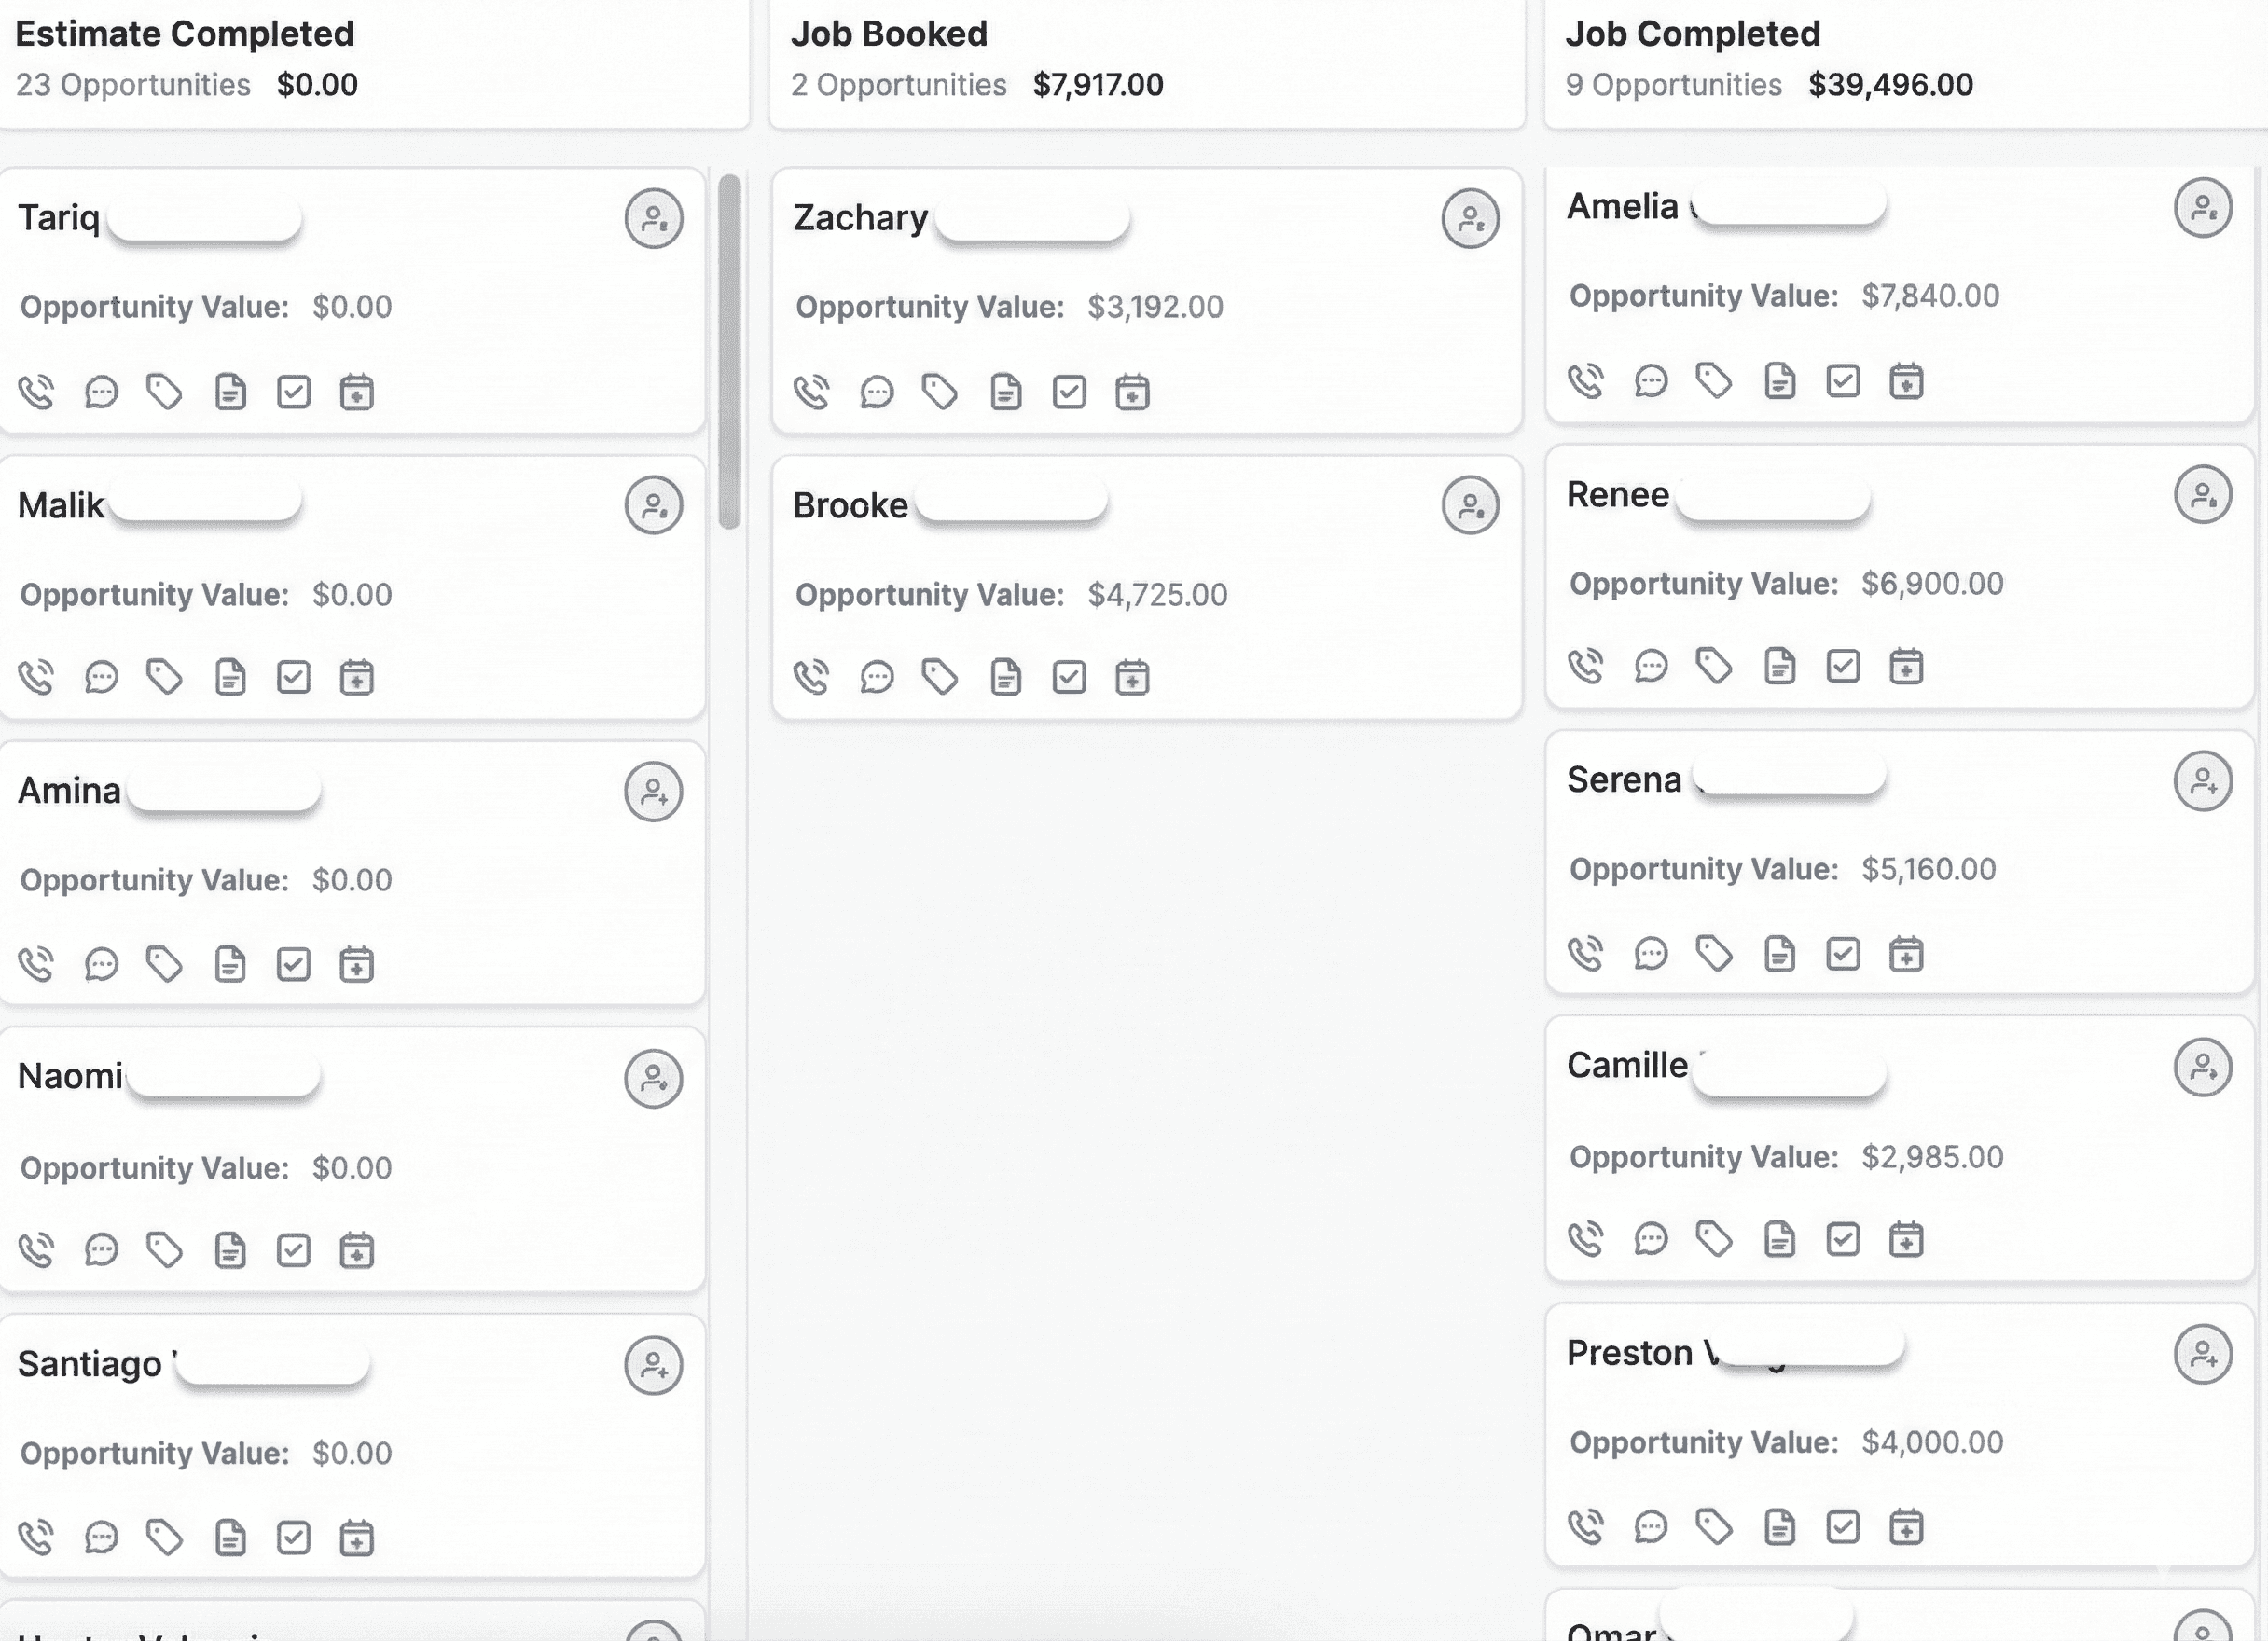
Task: Click the Job Completed column header
Action: [x=1692, y=34]
